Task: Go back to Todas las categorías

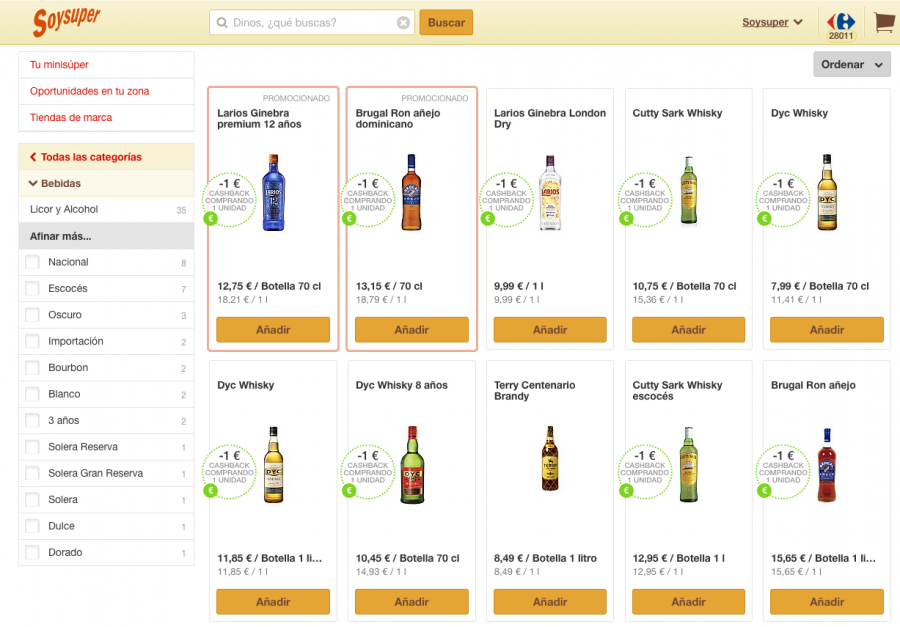Action: [x=106, y=157]
